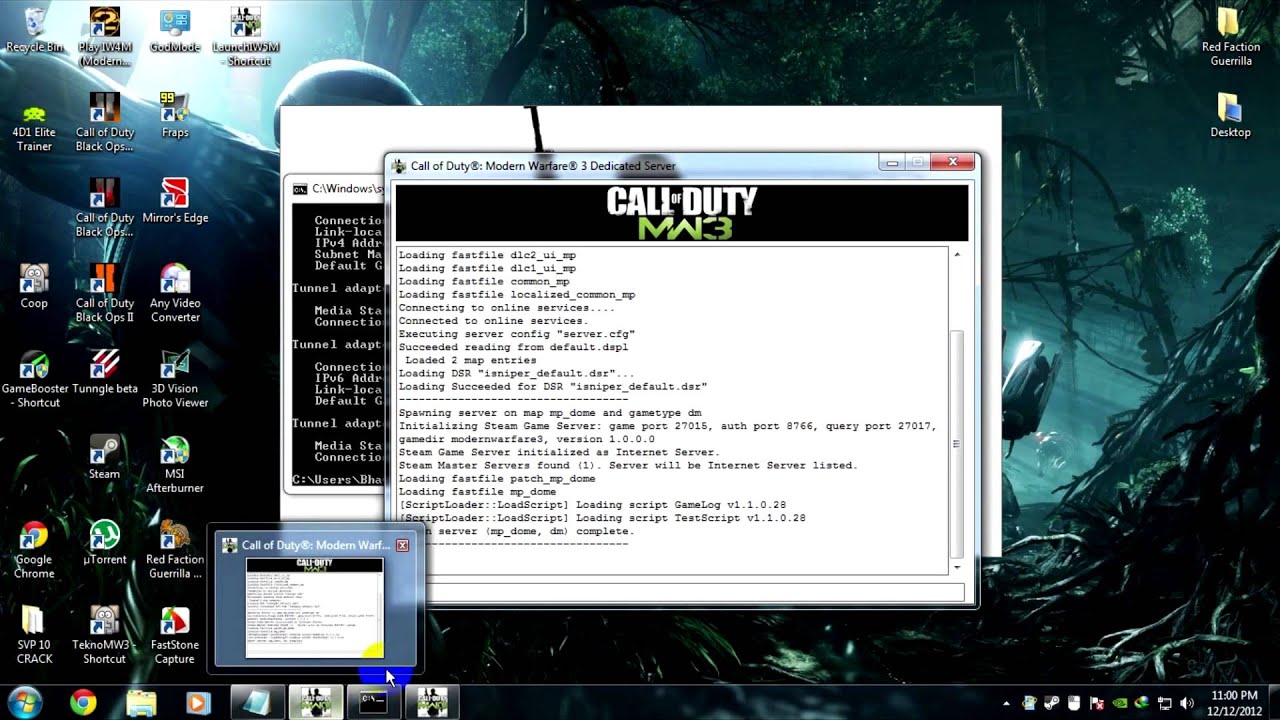Click the line 'Steam Game Server initialized as Internet Server.'
This screenshot has width=1280, height=720.
coord(557,452)
